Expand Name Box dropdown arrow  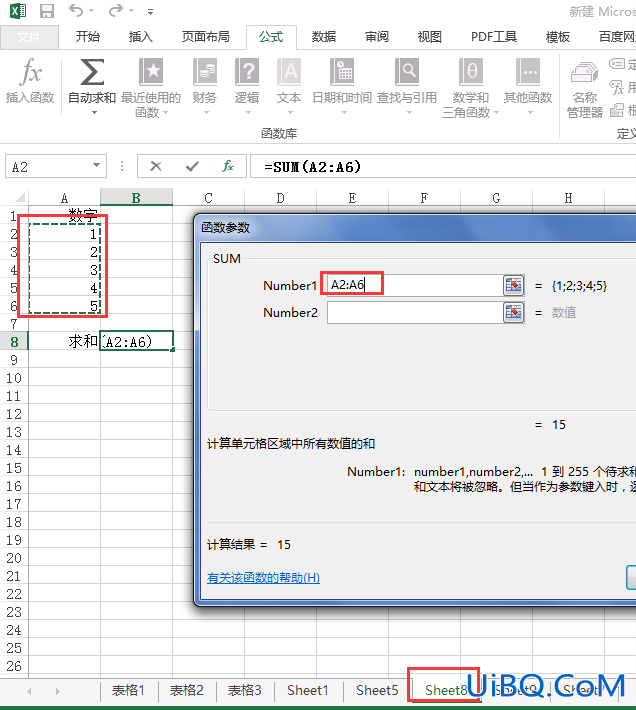[x=96, y=165]
